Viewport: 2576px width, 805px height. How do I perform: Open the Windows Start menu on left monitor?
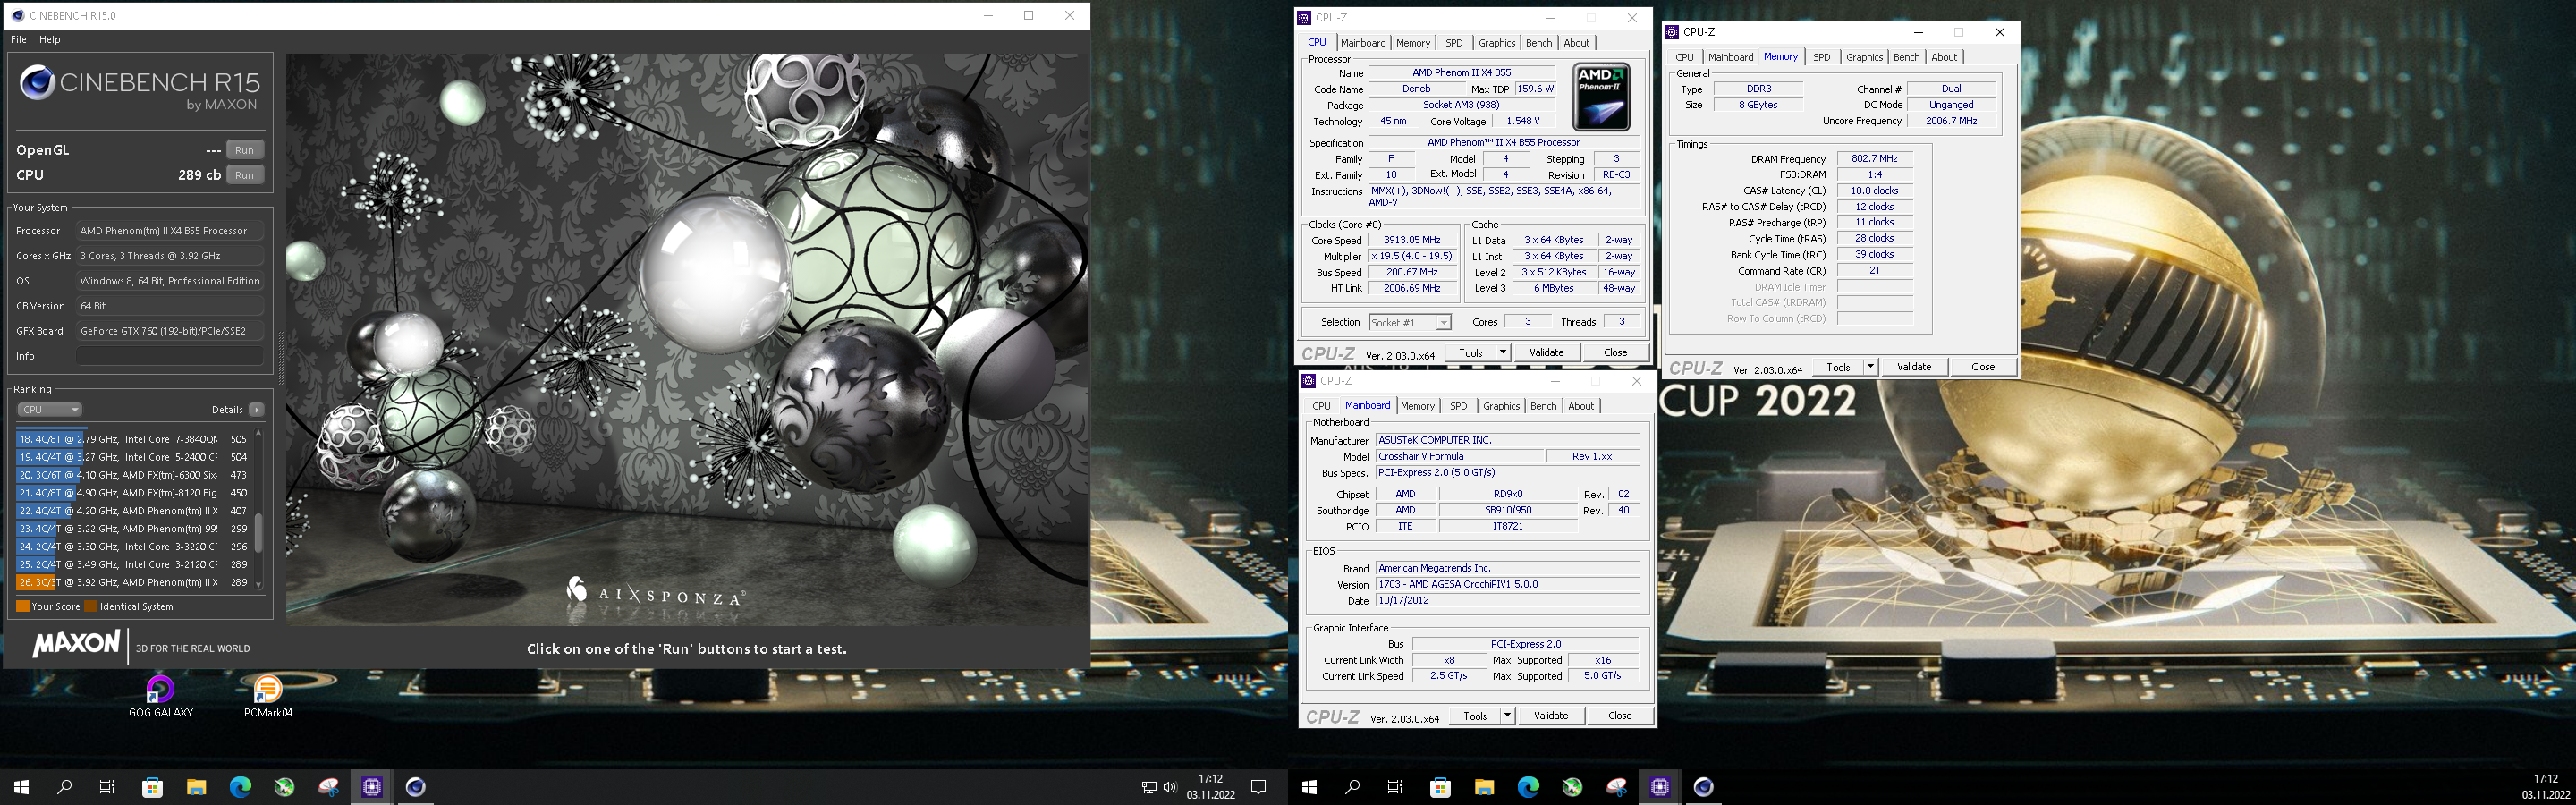click(21, 787)
